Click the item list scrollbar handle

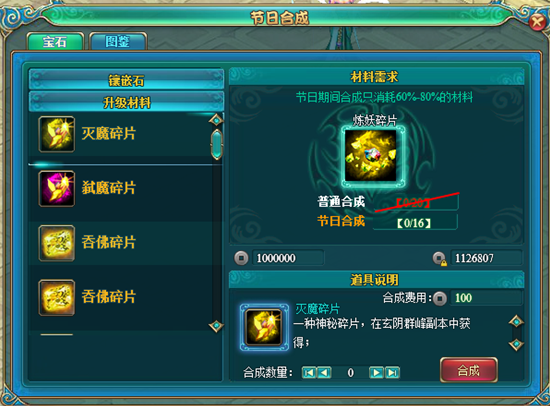pyautogui.click(x=216, y=144)
